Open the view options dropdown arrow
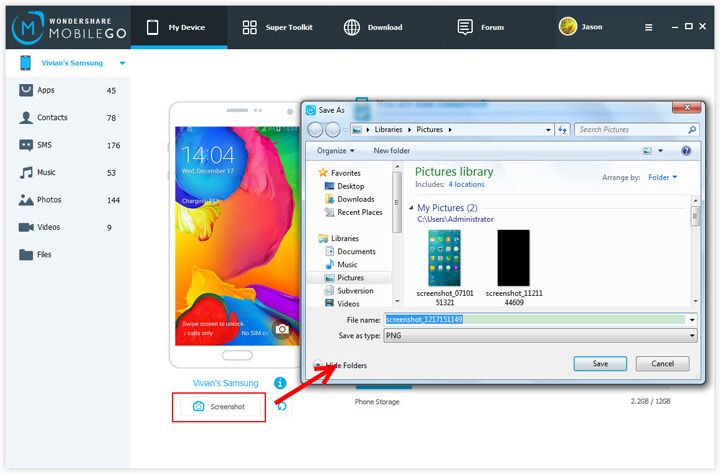The height and width of the screenshot is (474, 720). [660, 151]
